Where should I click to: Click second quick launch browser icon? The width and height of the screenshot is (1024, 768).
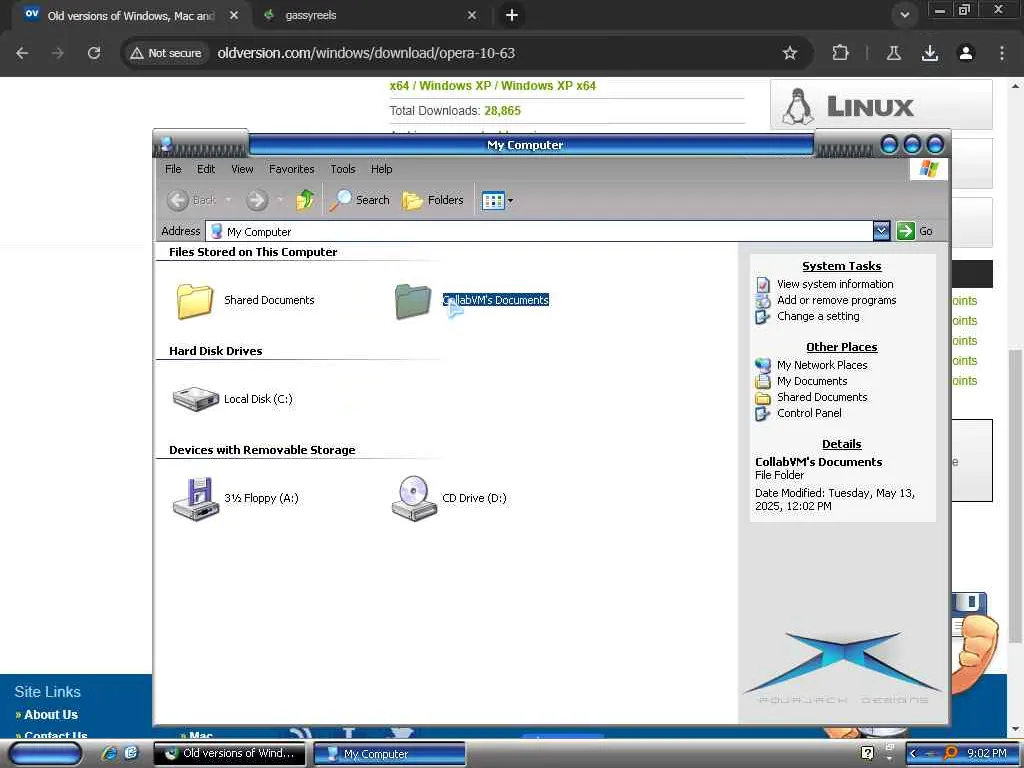(131, 753)
